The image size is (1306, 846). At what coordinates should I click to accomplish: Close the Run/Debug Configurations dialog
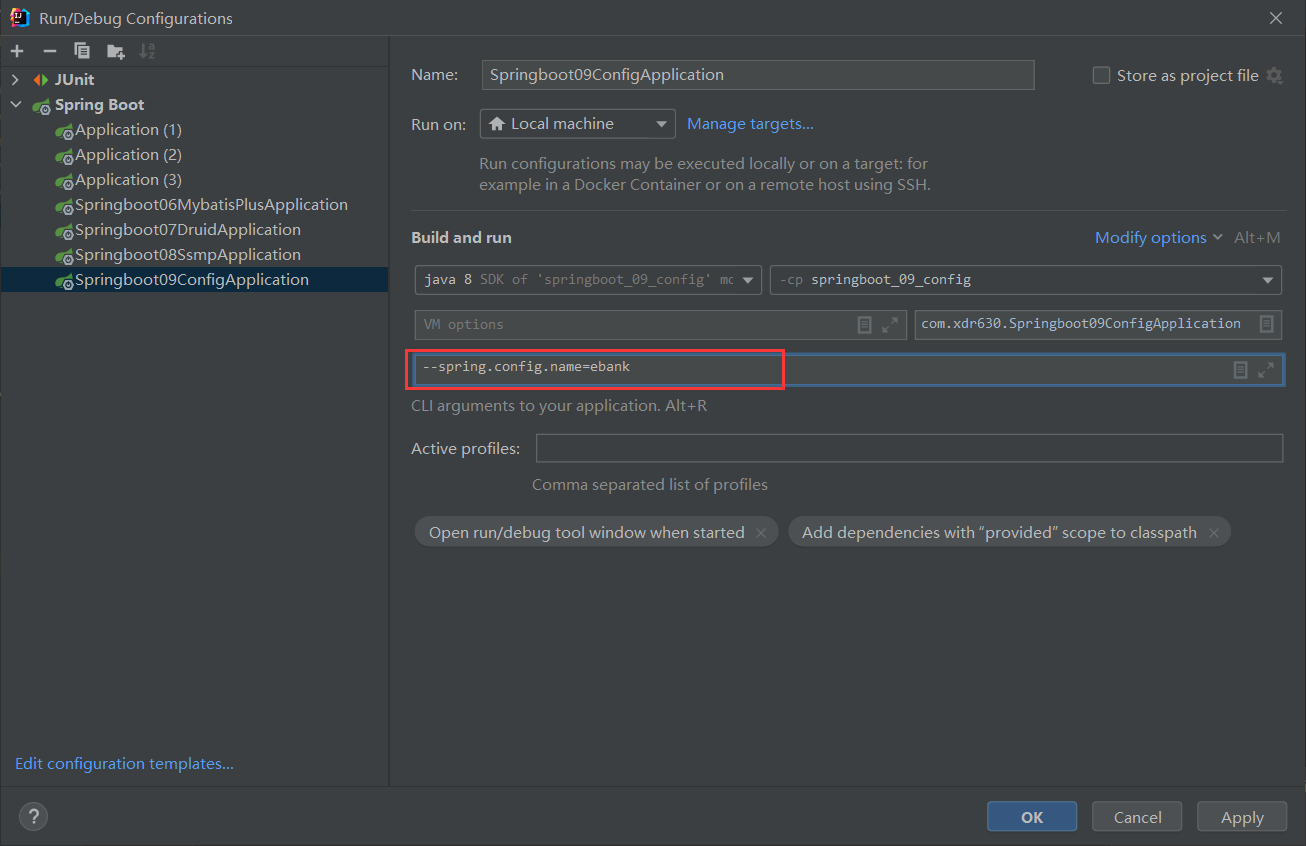click(x=1276, y=18)
